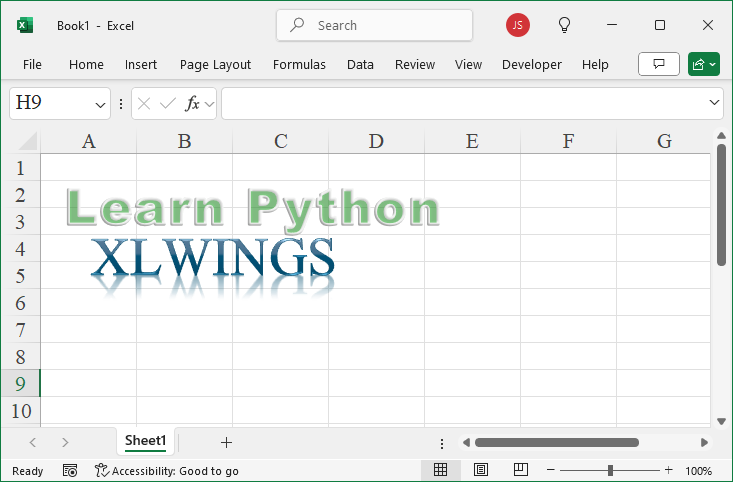This screenshot has height=482, width=733.
Task: Select the Learn Python WordArt
Action: [x=252, y=209]
